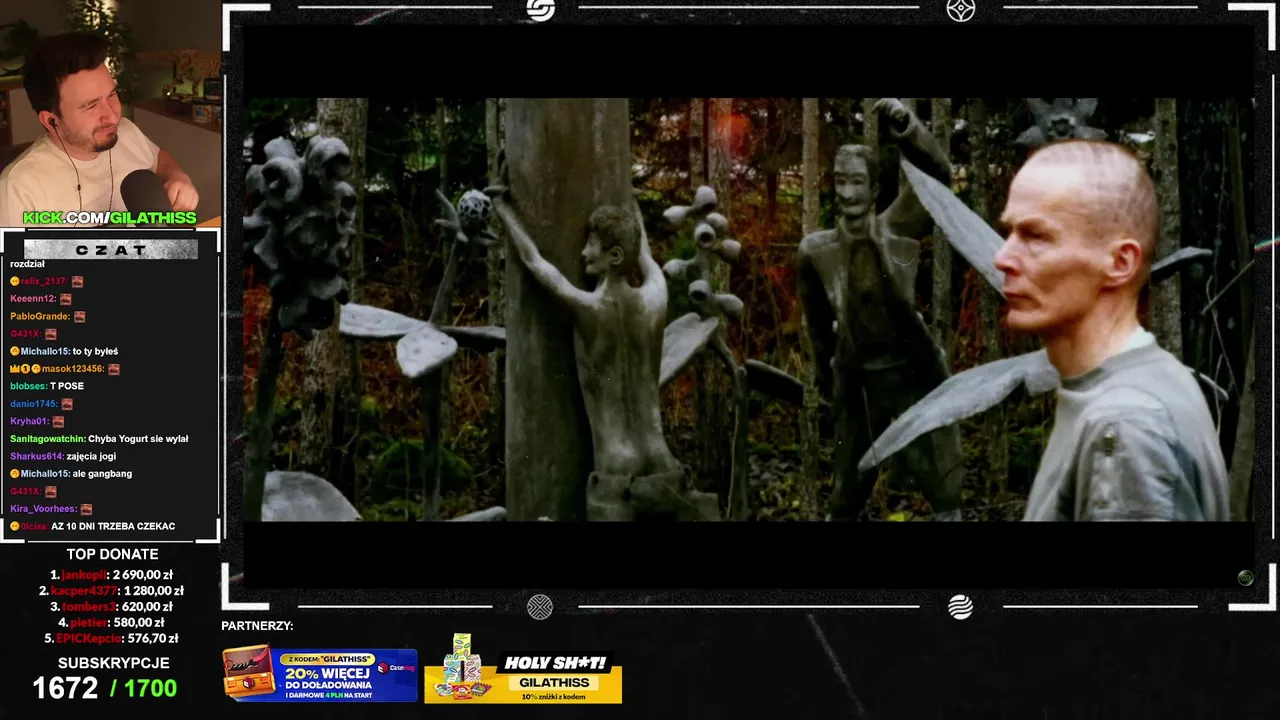The image size is (1280, 720).
Task: Click top donor jankopli 2 690,00 zł
Action: pyautogui.click(x=111, y=575)
